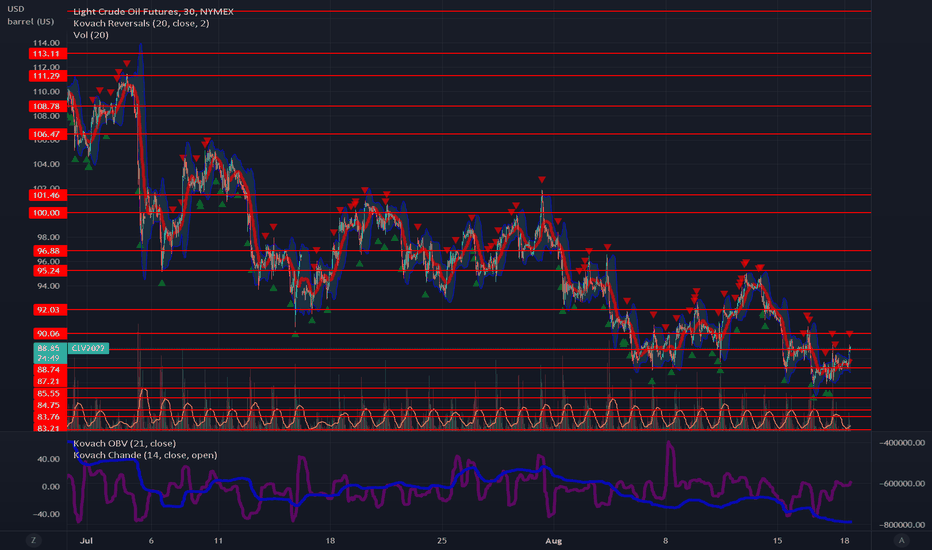
Task: Click the 106.47 red level label
Action: coord(48,134)
